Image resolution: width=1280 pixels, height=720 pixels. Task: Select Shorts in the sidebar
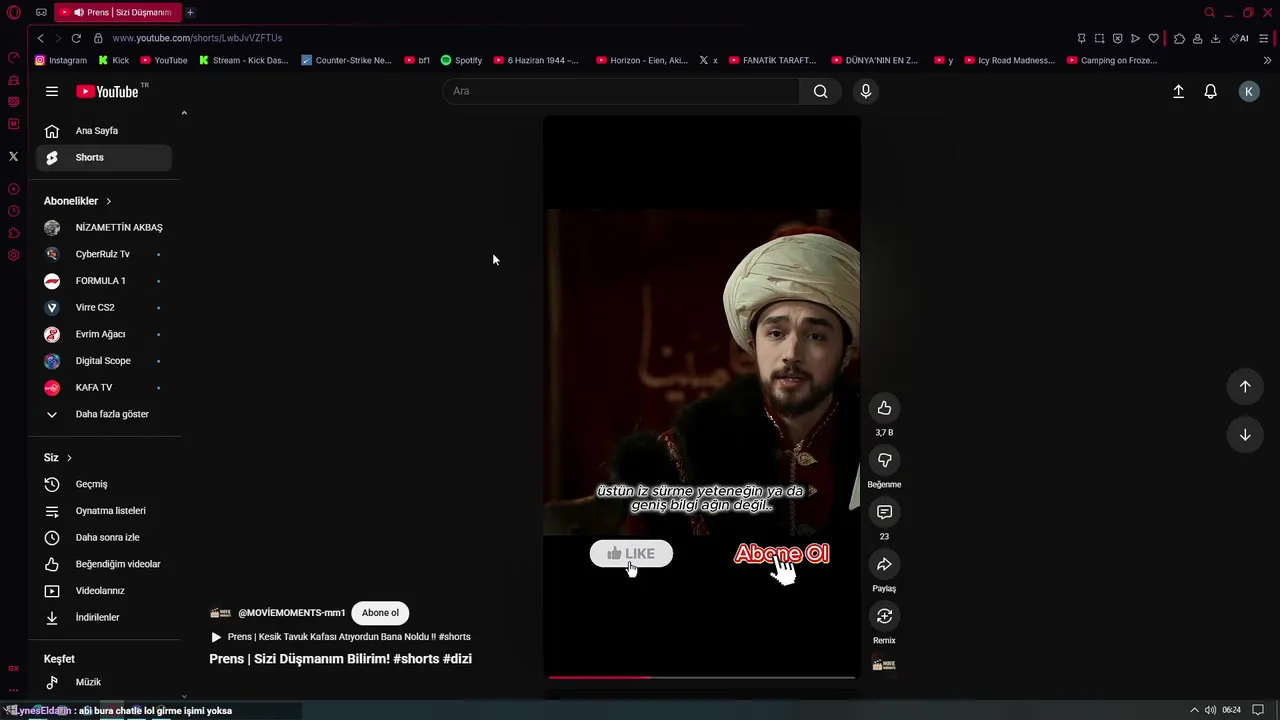pyautogui.click(x=104, y=157)
